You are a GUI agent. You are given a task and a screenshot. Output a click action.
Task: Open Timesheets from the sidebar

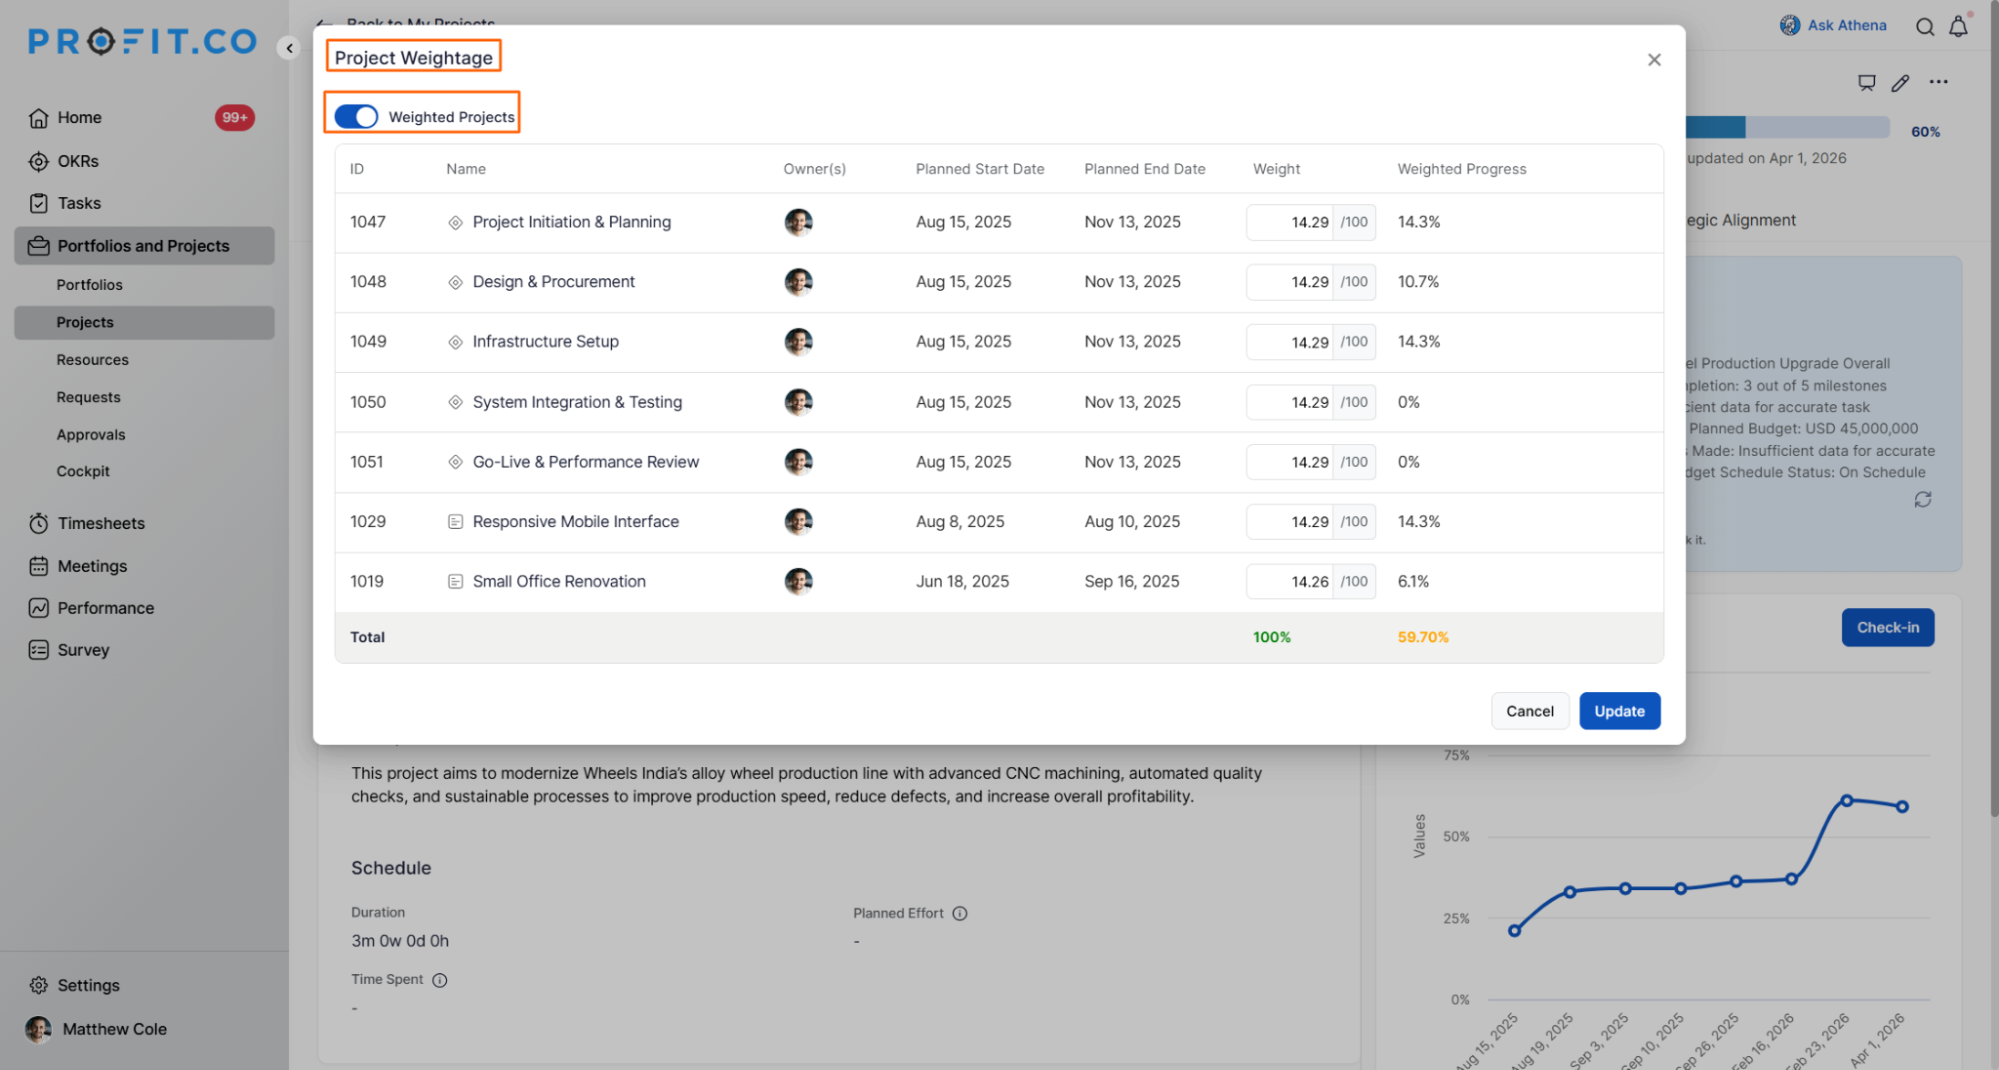[x=100, y=523]
